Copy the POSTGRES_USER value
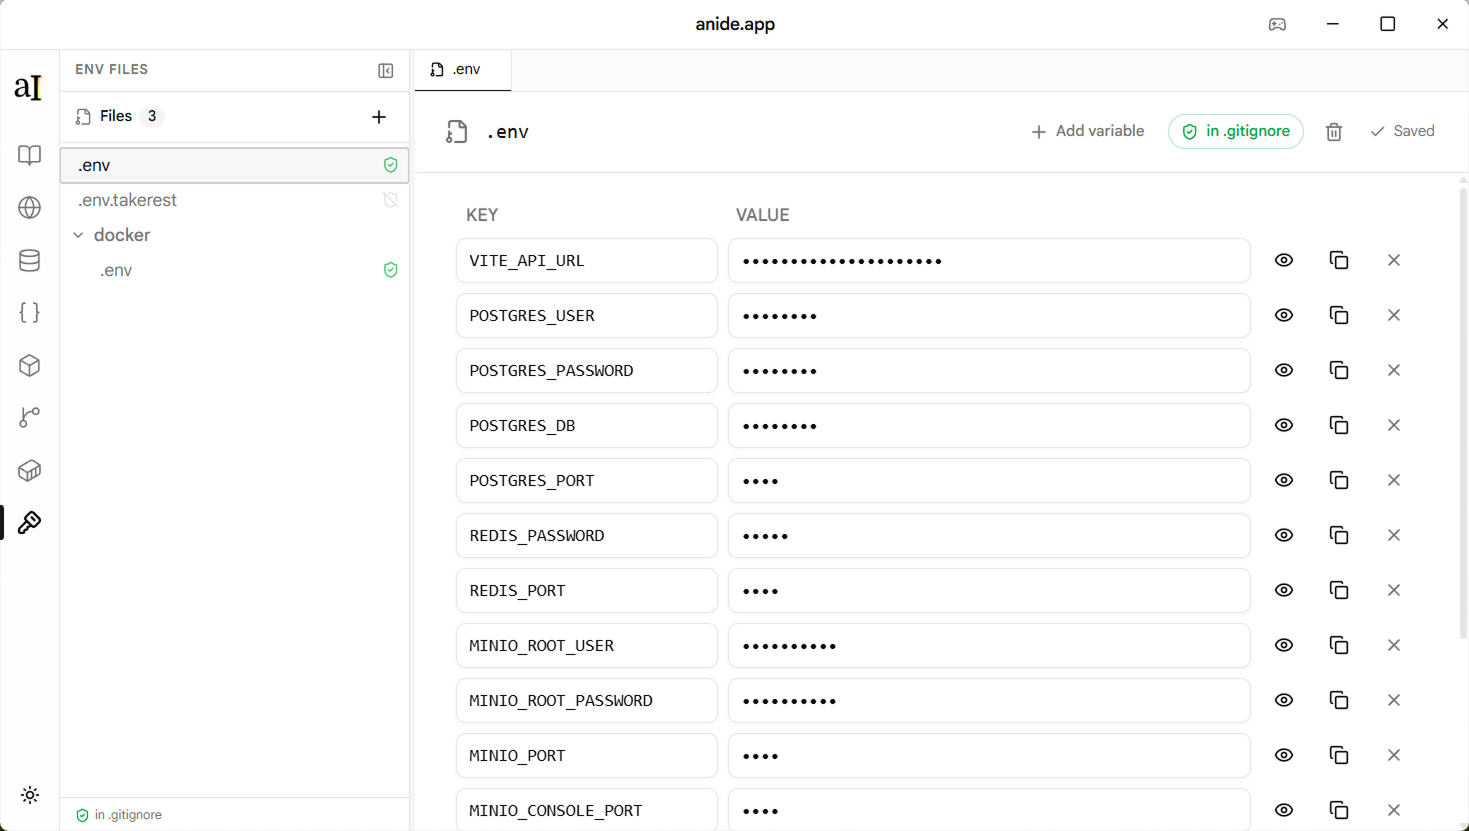Viewport: 1469px width, 831px height. tap(1339, 315)
